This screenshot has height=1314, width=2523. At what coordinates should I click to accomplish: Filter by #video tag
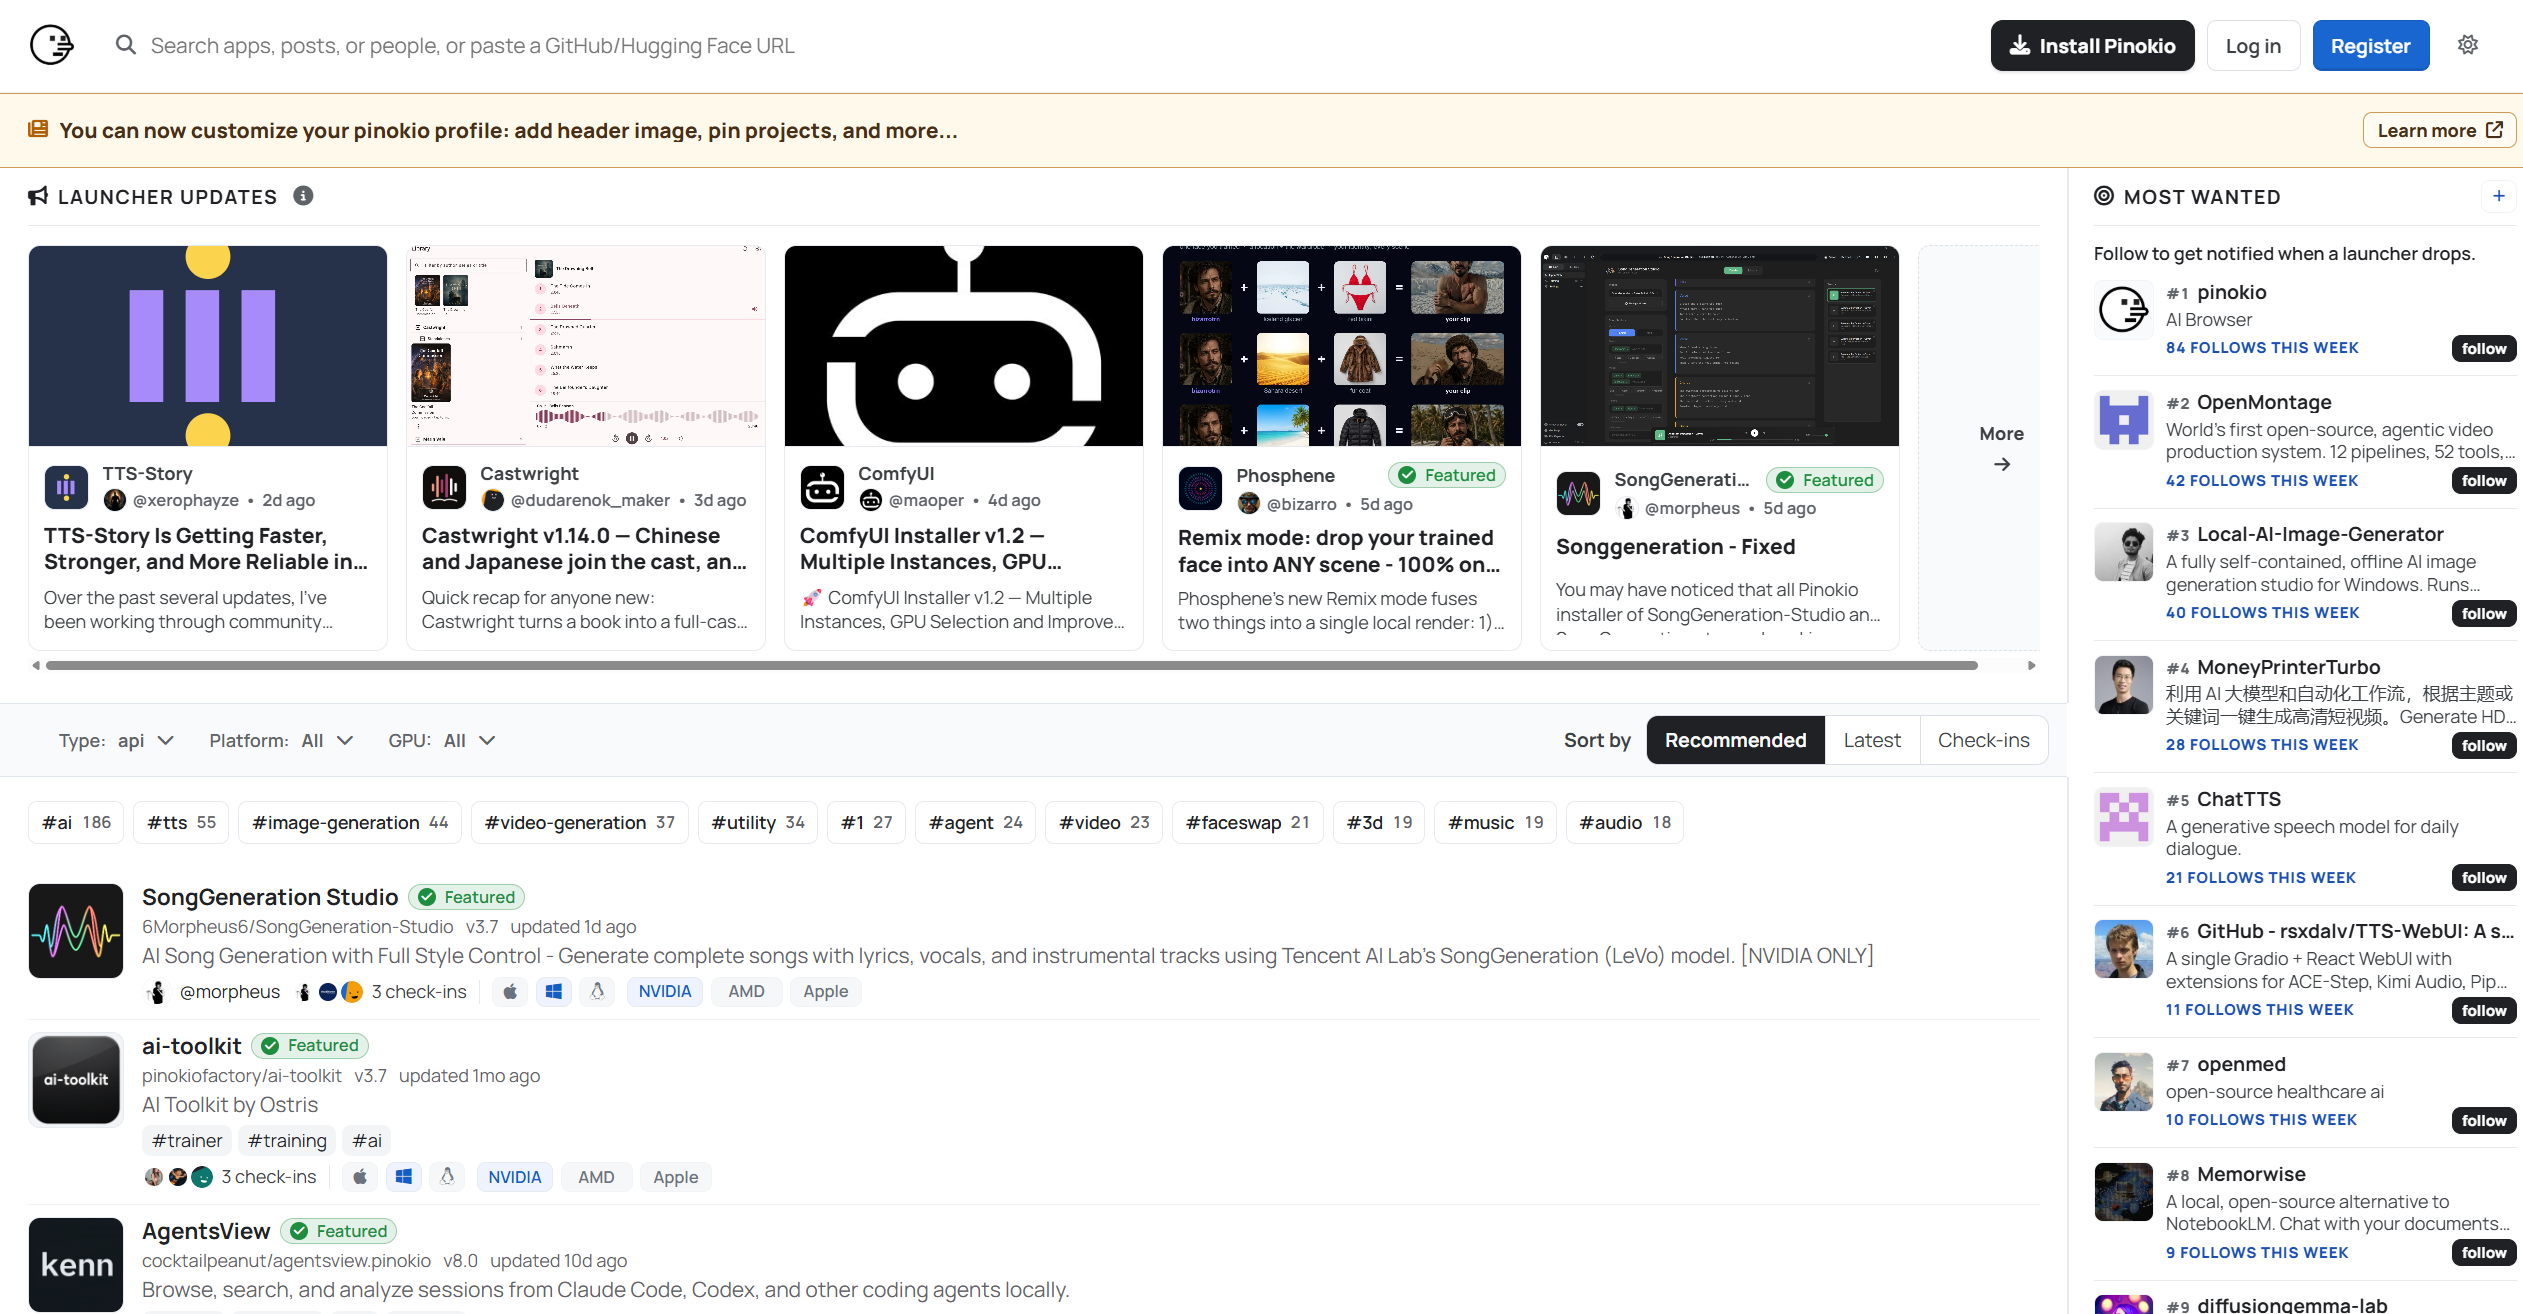tap(1104, 822)
